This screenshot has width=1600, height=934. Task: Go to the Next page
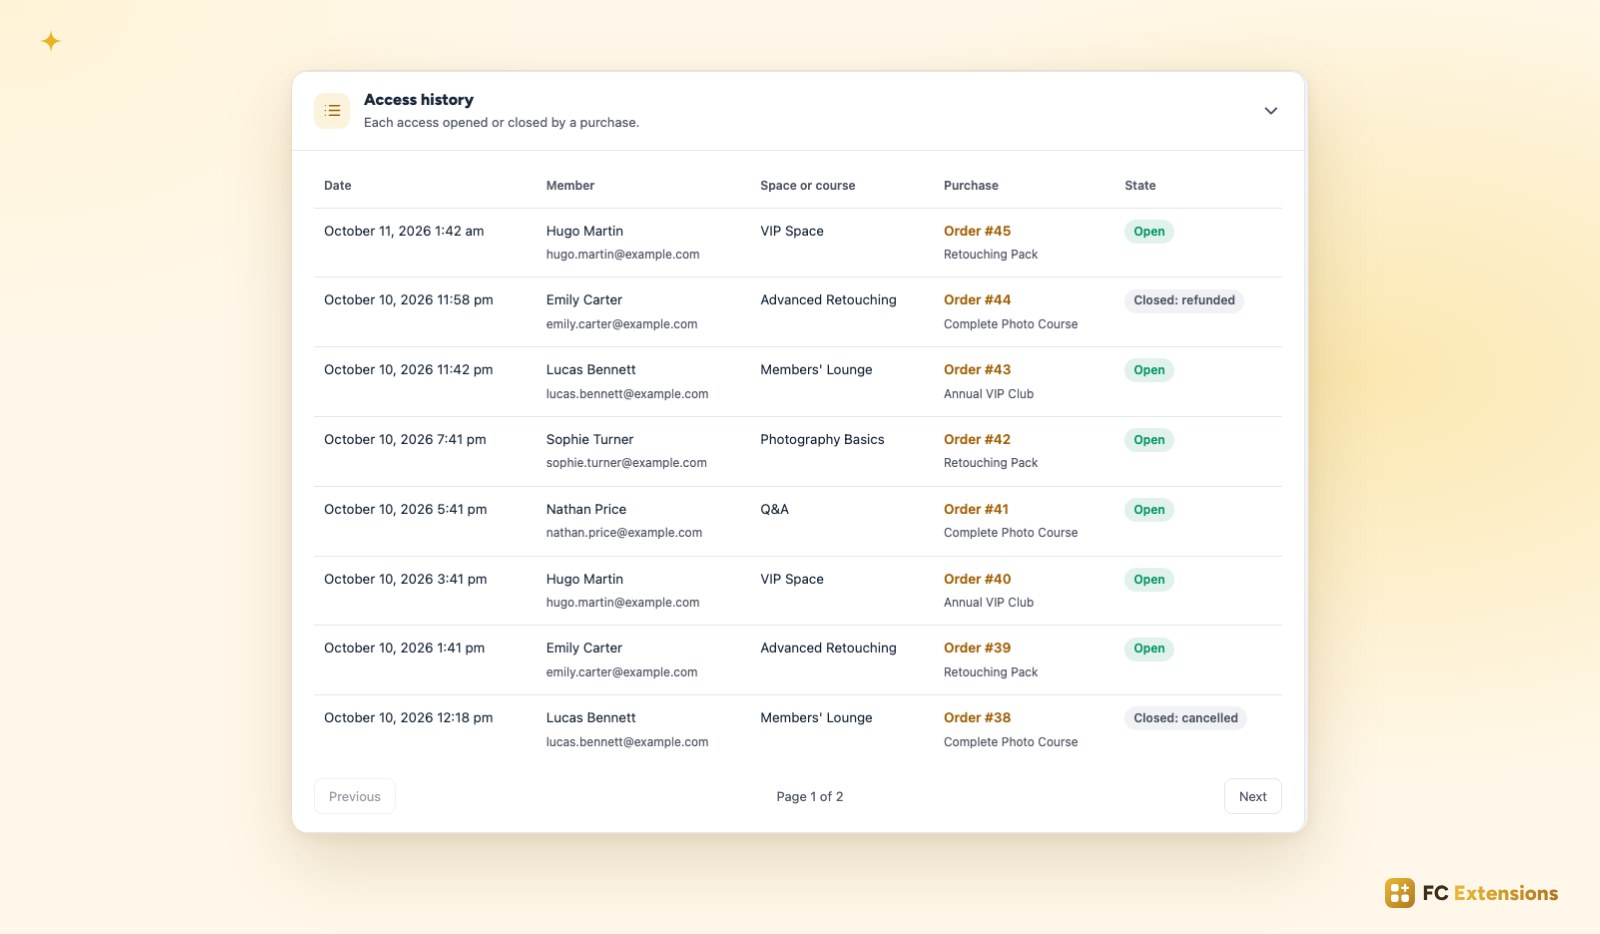click(x=1252, y=796)
